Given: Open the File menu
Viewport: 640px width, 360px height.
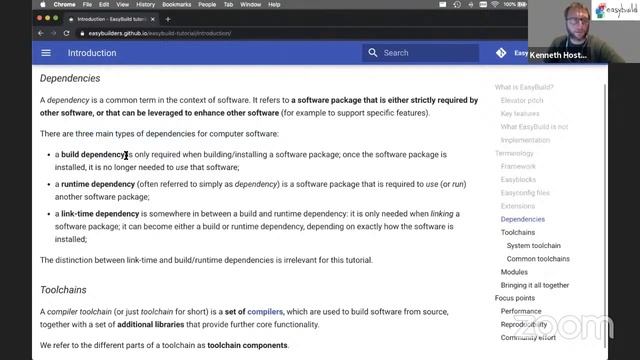Looking at the screenshot, I should pos(87,4).
